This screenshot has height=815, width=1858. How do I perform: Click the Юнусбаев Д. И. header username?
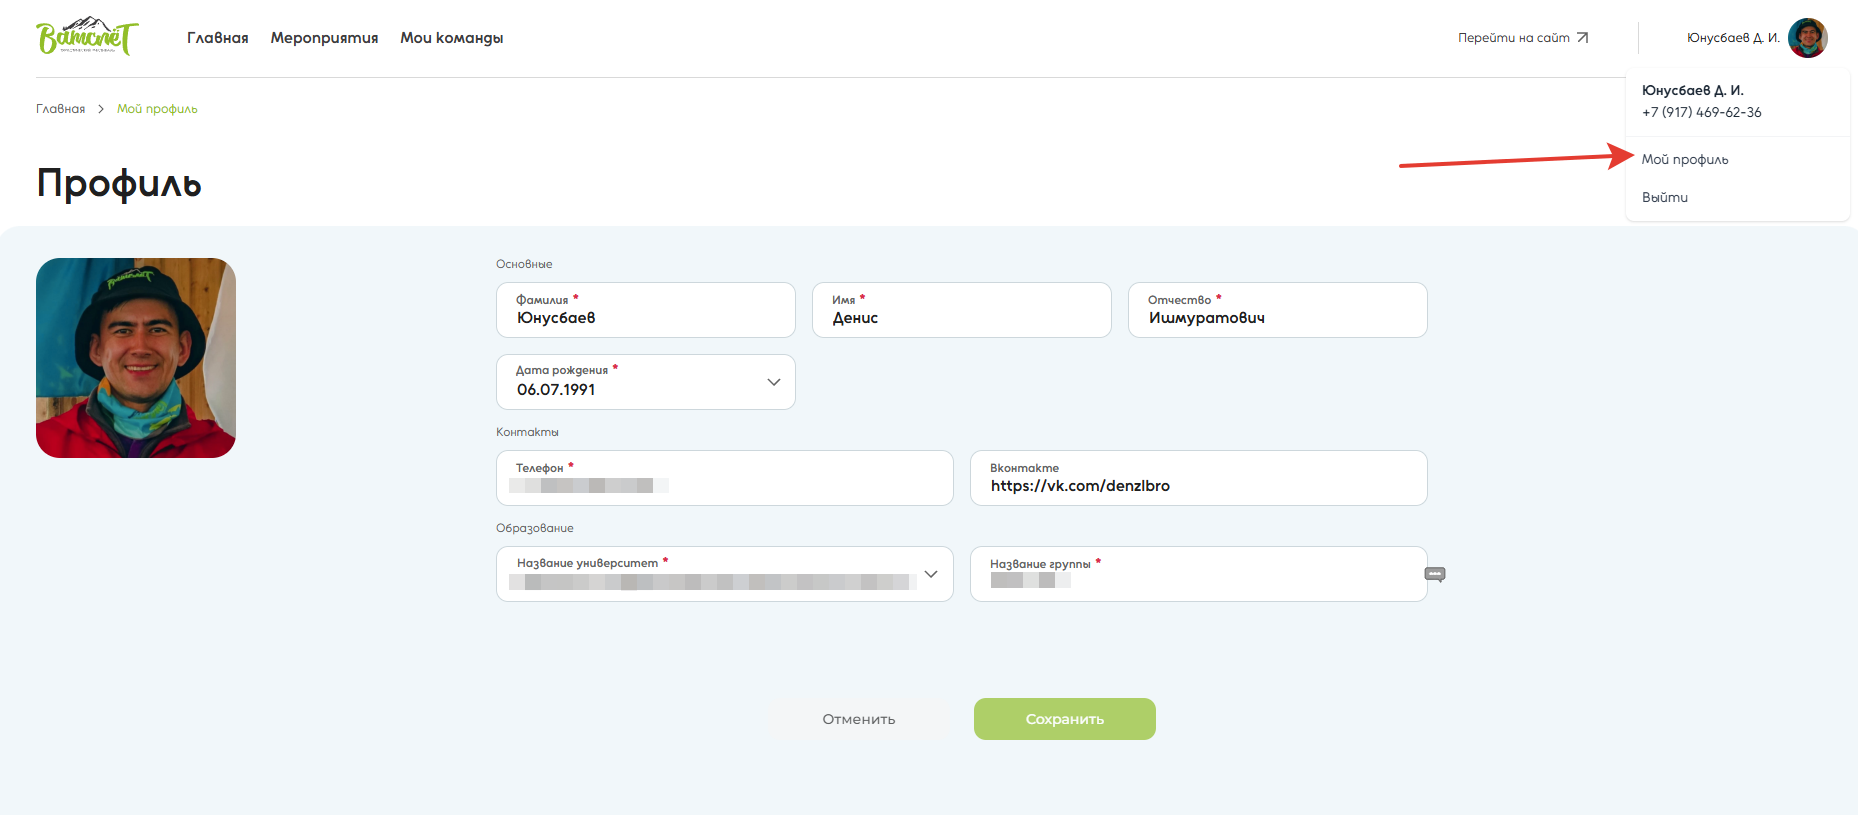1733,38
